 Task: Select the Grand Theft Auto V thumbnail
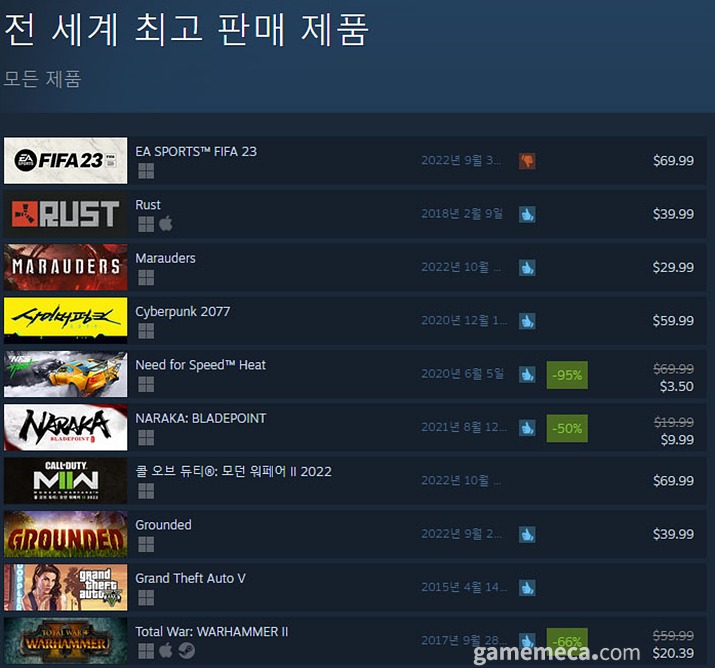tap(66, 587)
